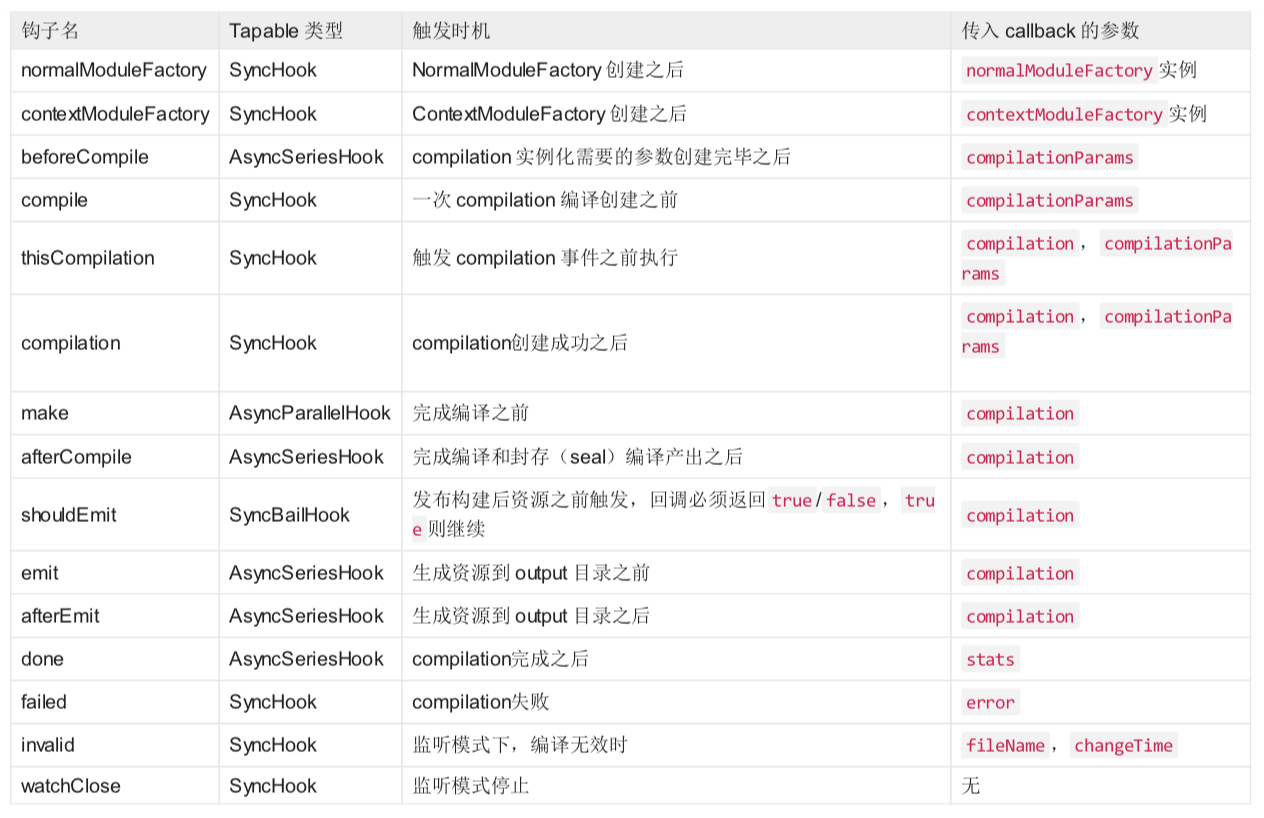Click the "changeTime" code tag
Viewport: 1264px width, 818px height.
tap(1123, 746)
